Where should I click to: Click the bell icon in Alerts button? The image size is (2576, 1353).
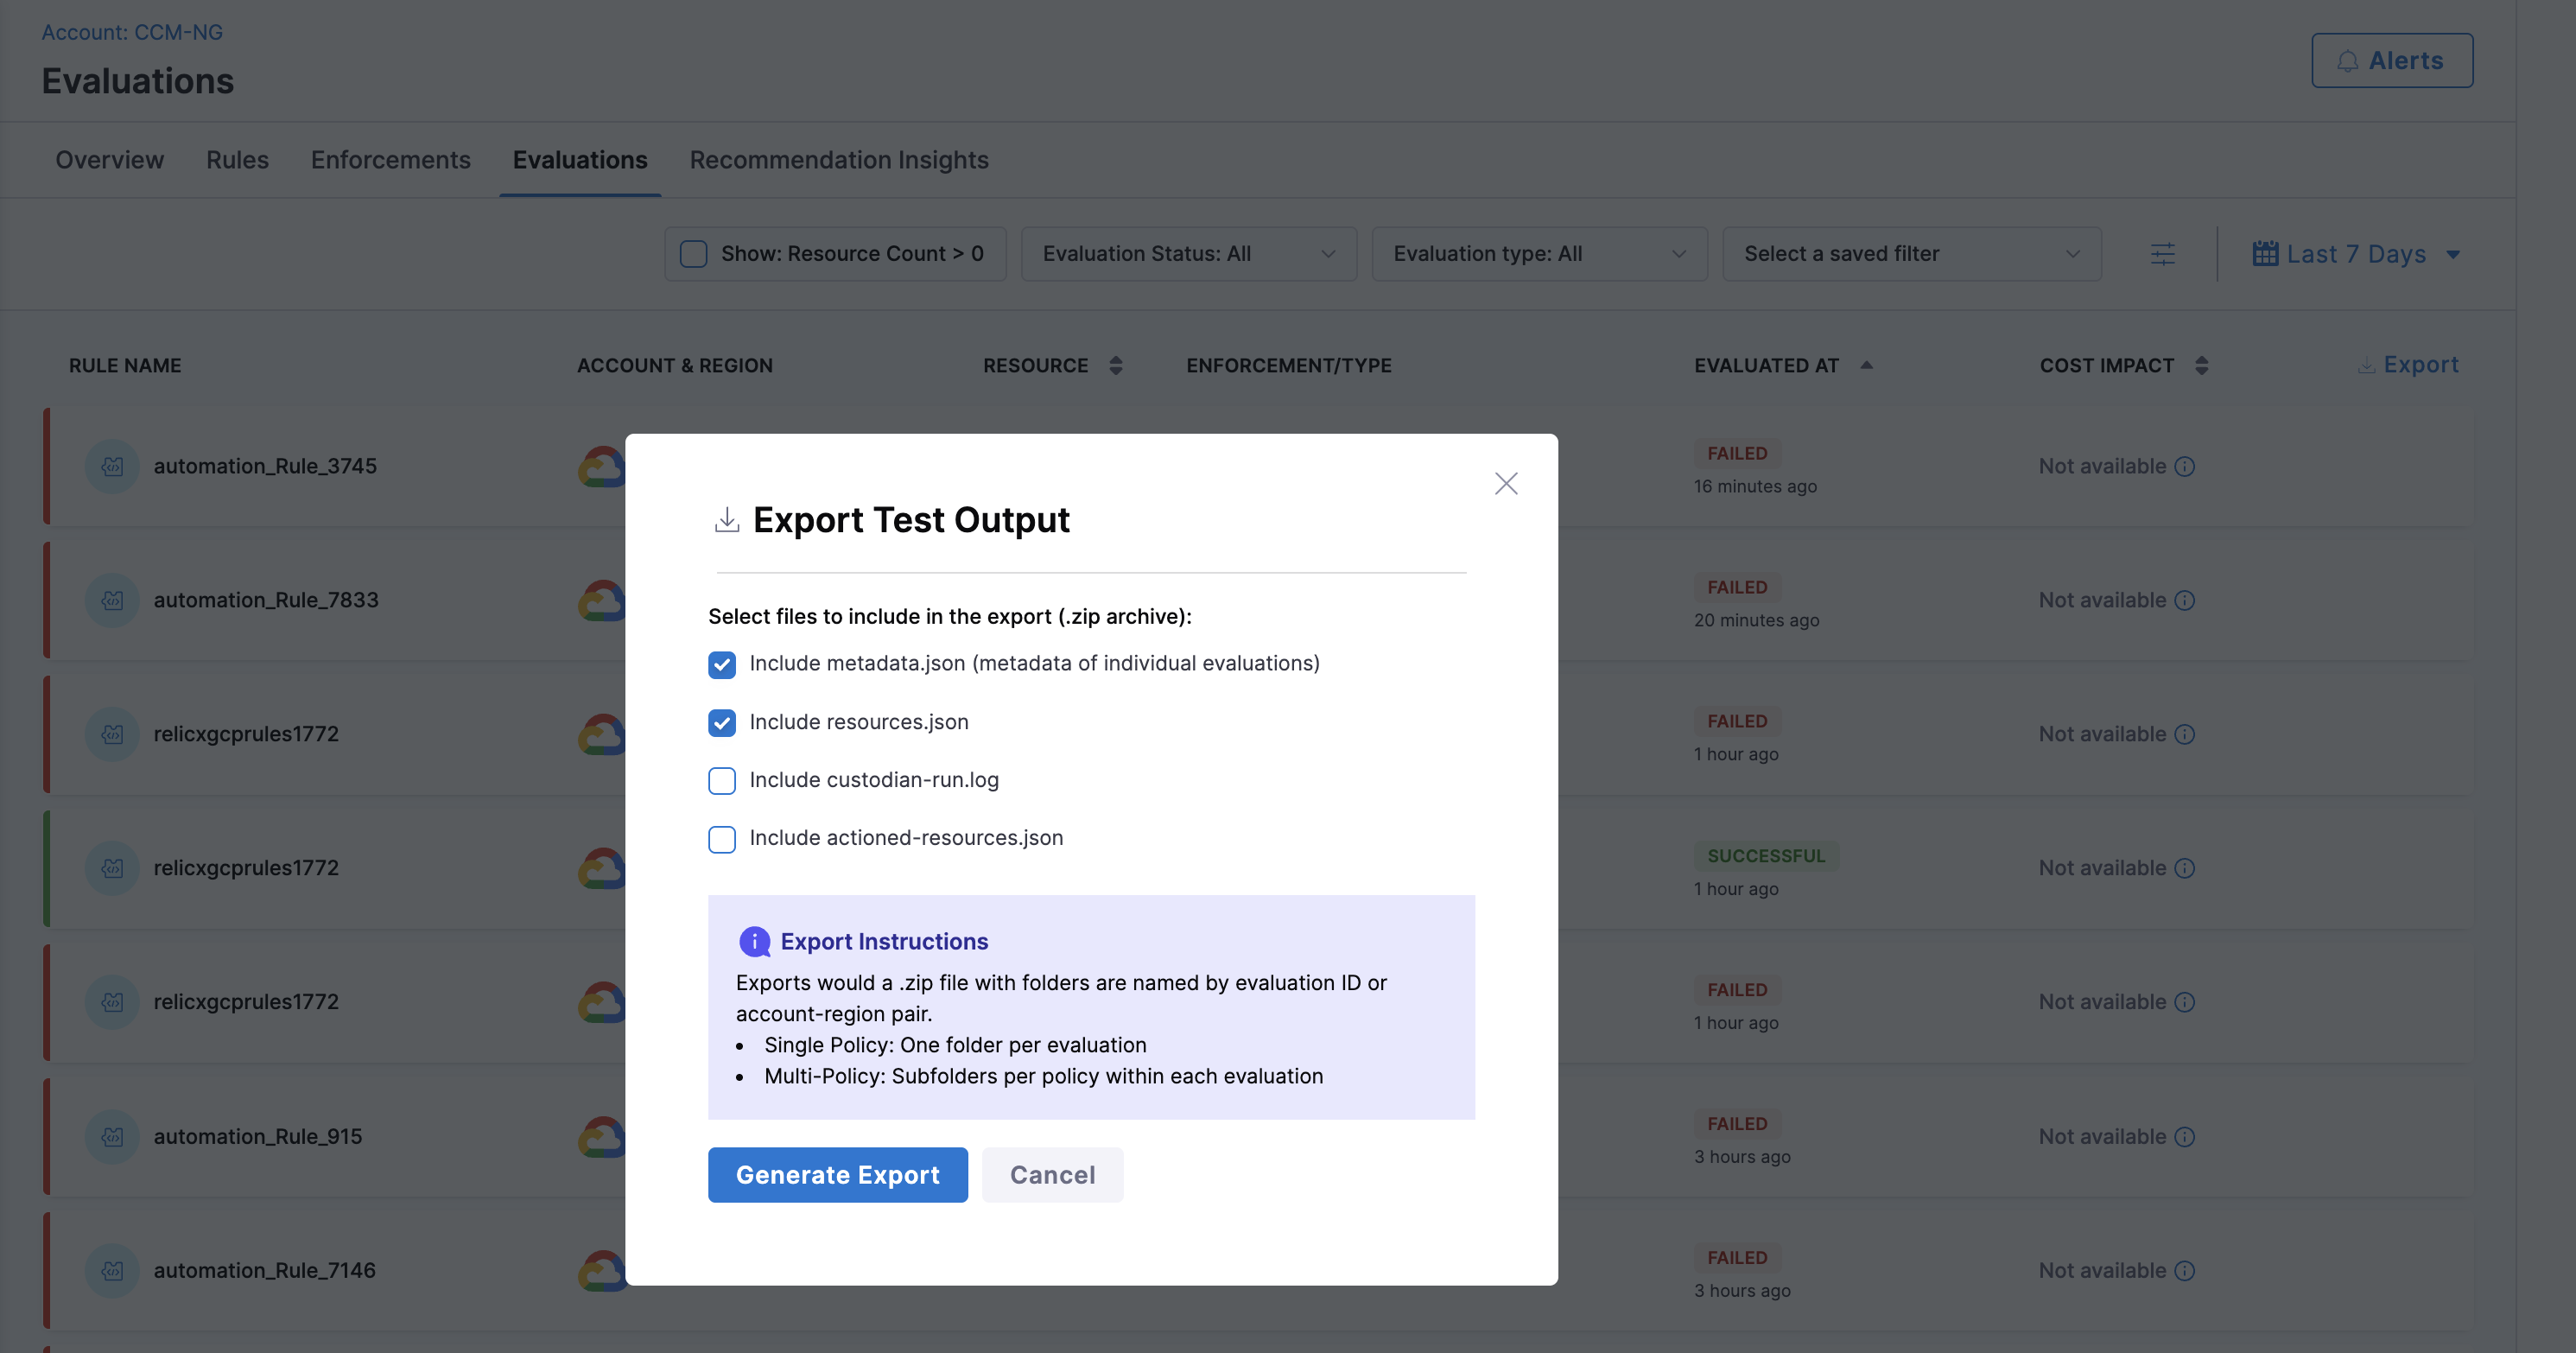2347,62
